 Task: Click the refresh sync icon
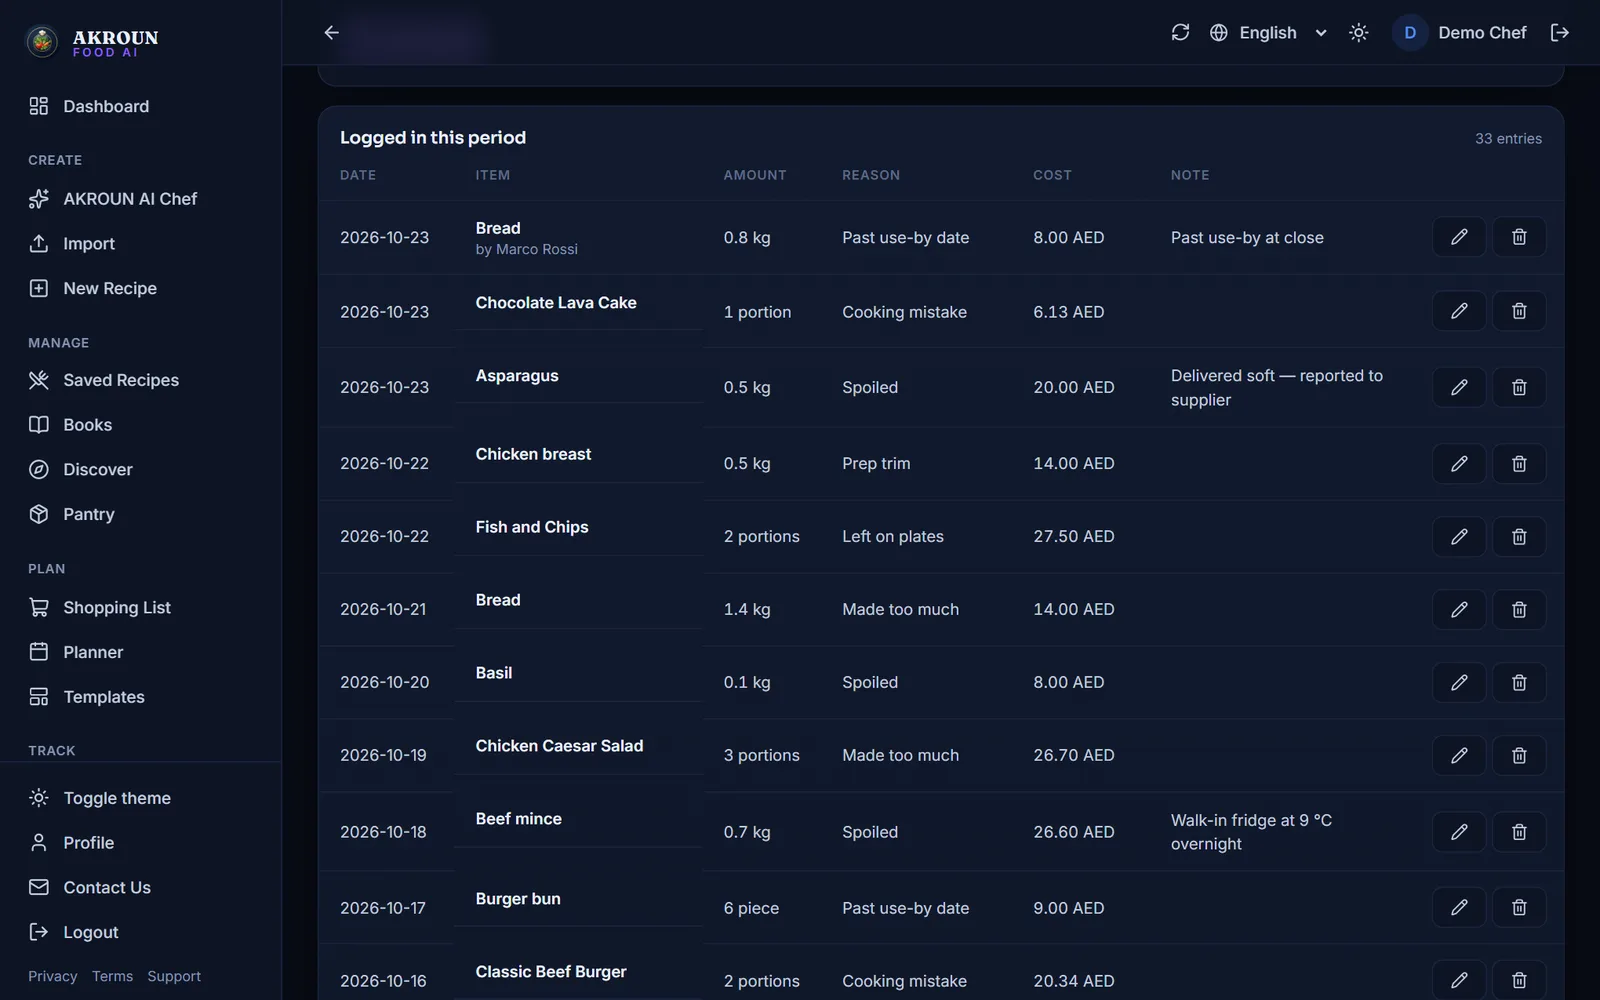(x=1180, y=32)
